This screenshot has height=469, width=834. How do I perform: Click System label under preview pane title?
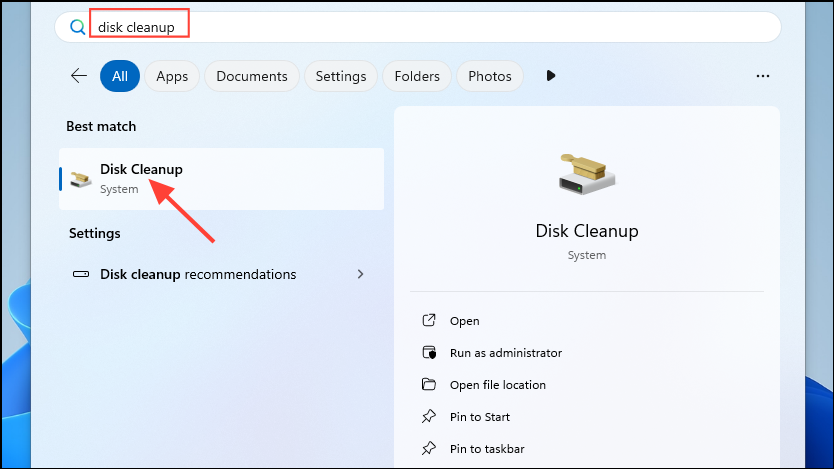pos(587,255)
